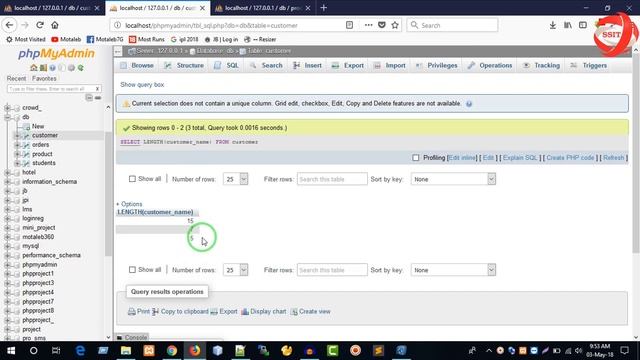Open File Explorer from the taskbar
Viewport: 640px width, 360px height.
point(126,351)
